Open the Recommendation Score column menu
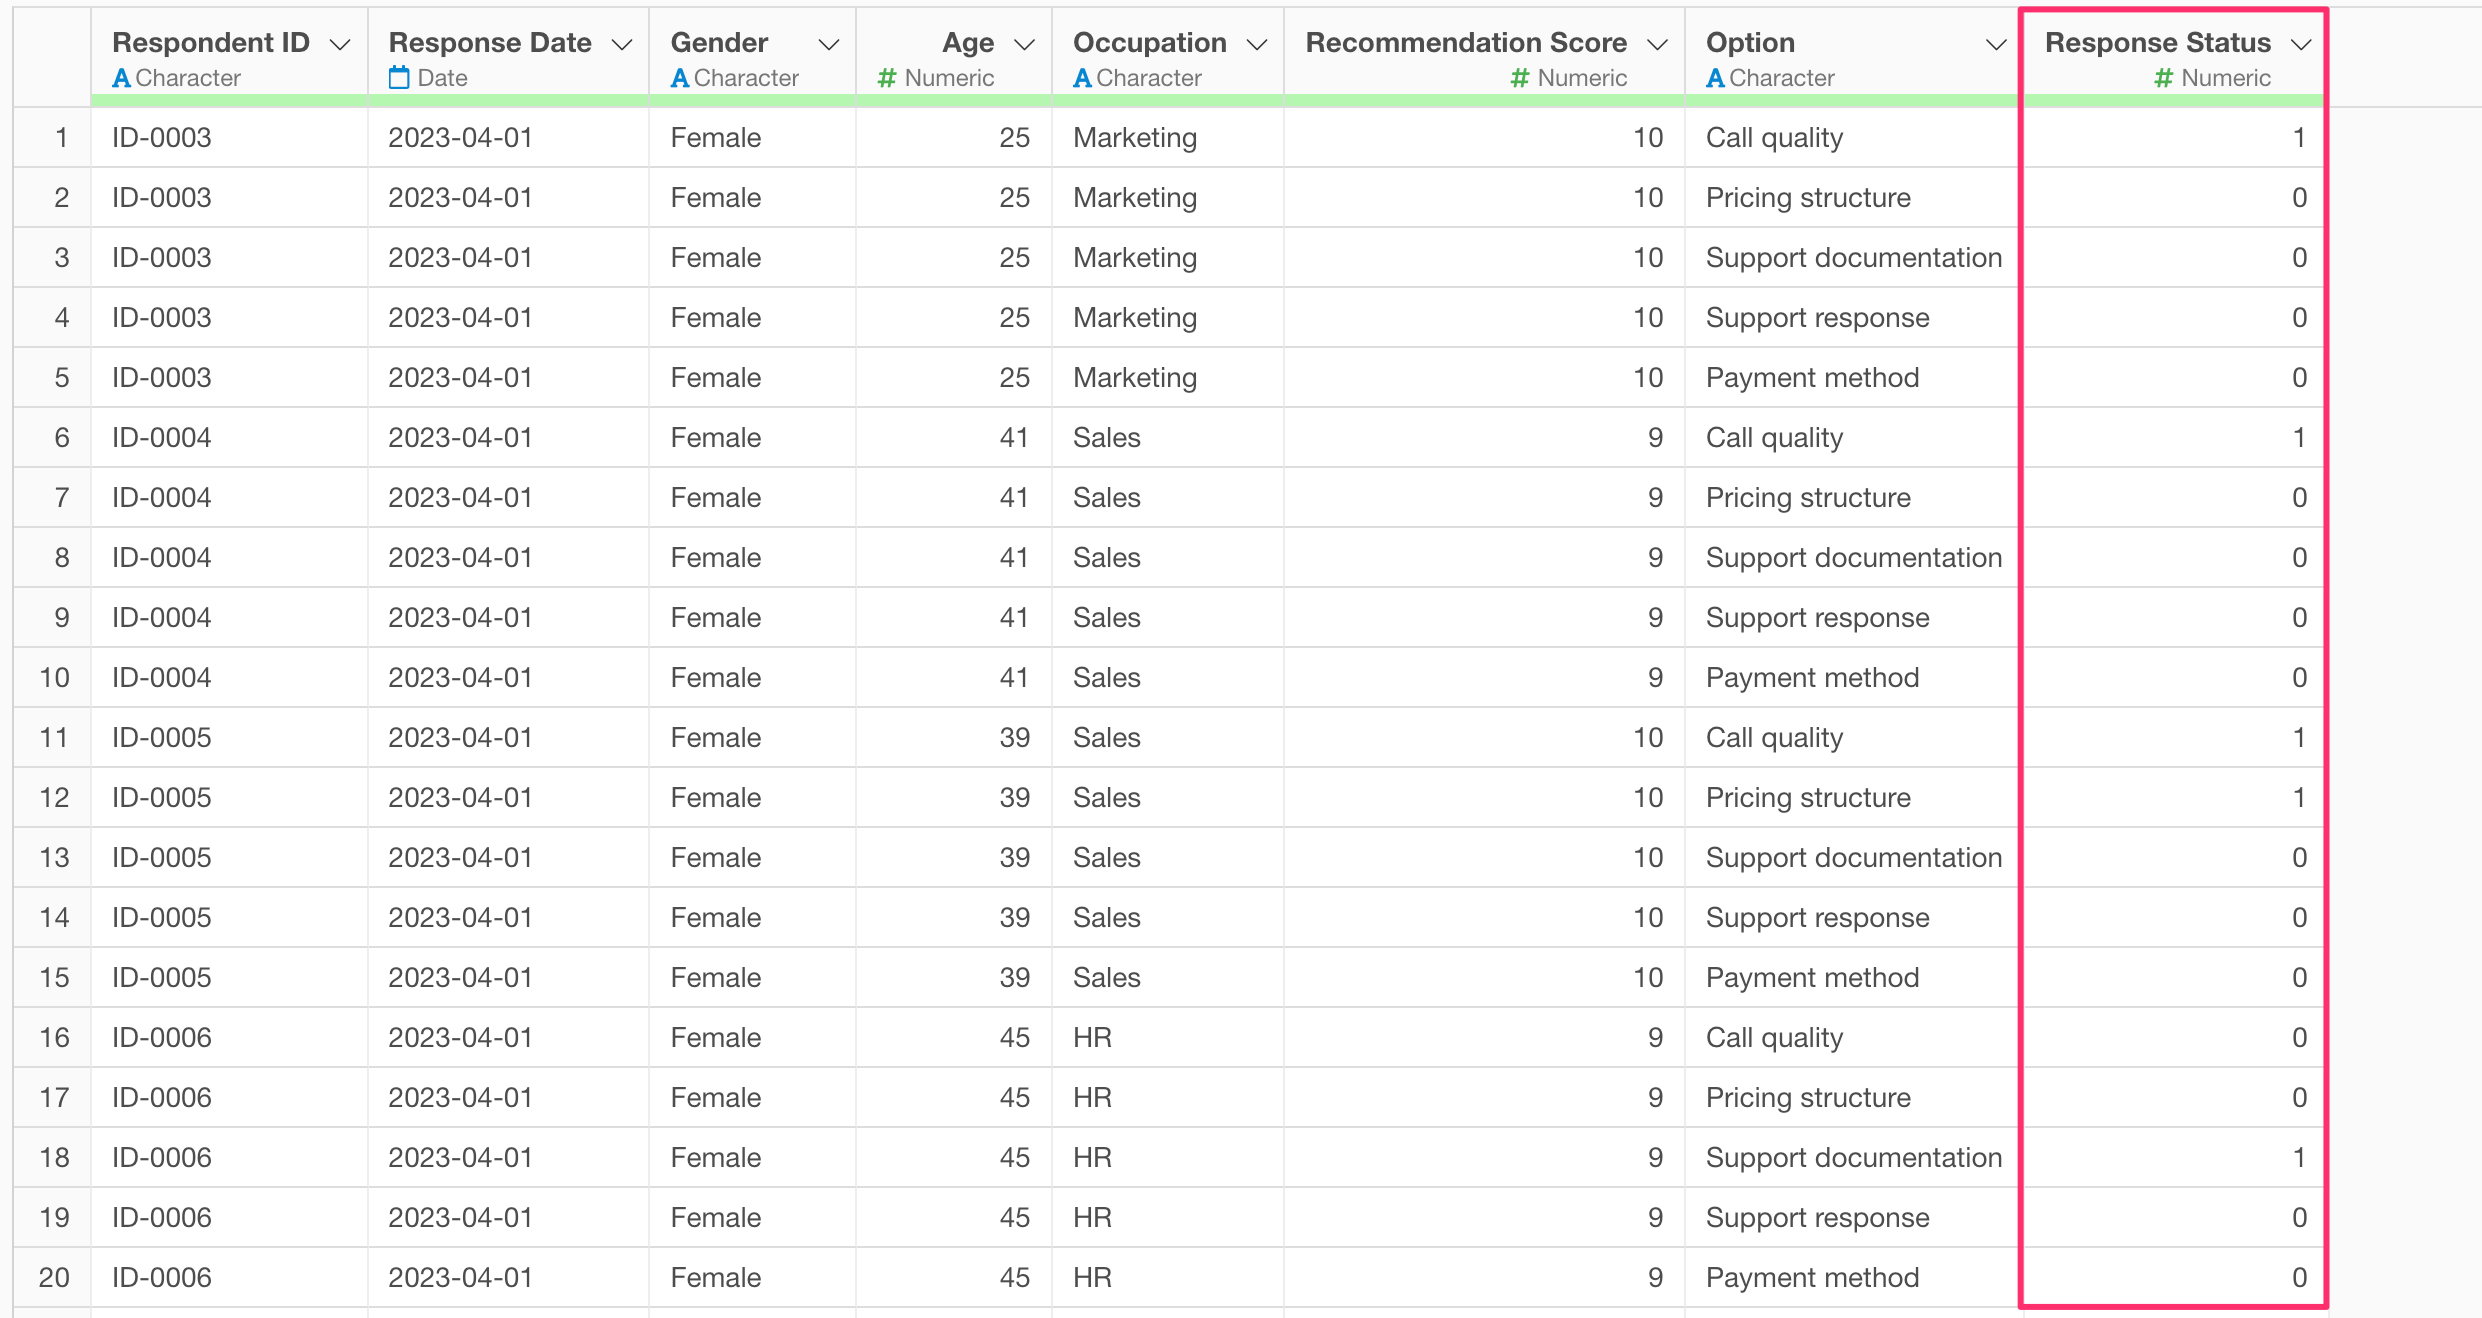2482x1318 pixels. [x=1657, y=45]
